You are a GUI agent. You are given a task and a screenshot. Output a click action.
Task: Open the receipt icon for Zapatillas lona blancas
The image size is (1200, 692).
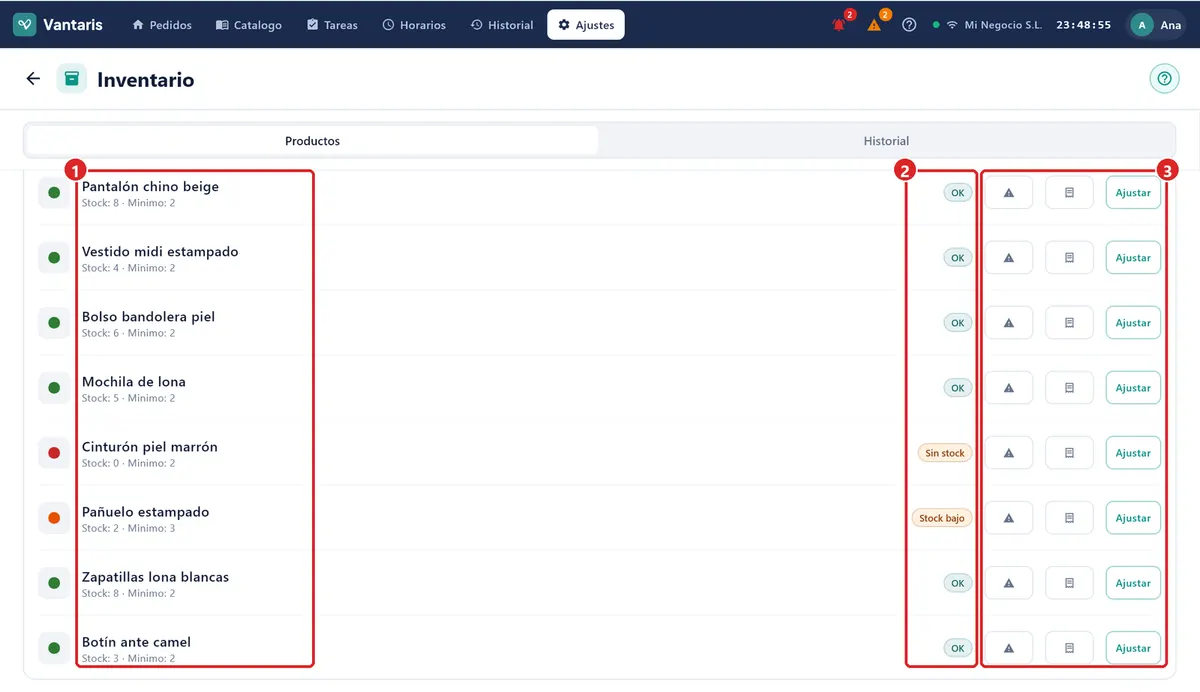point(1069,583)
